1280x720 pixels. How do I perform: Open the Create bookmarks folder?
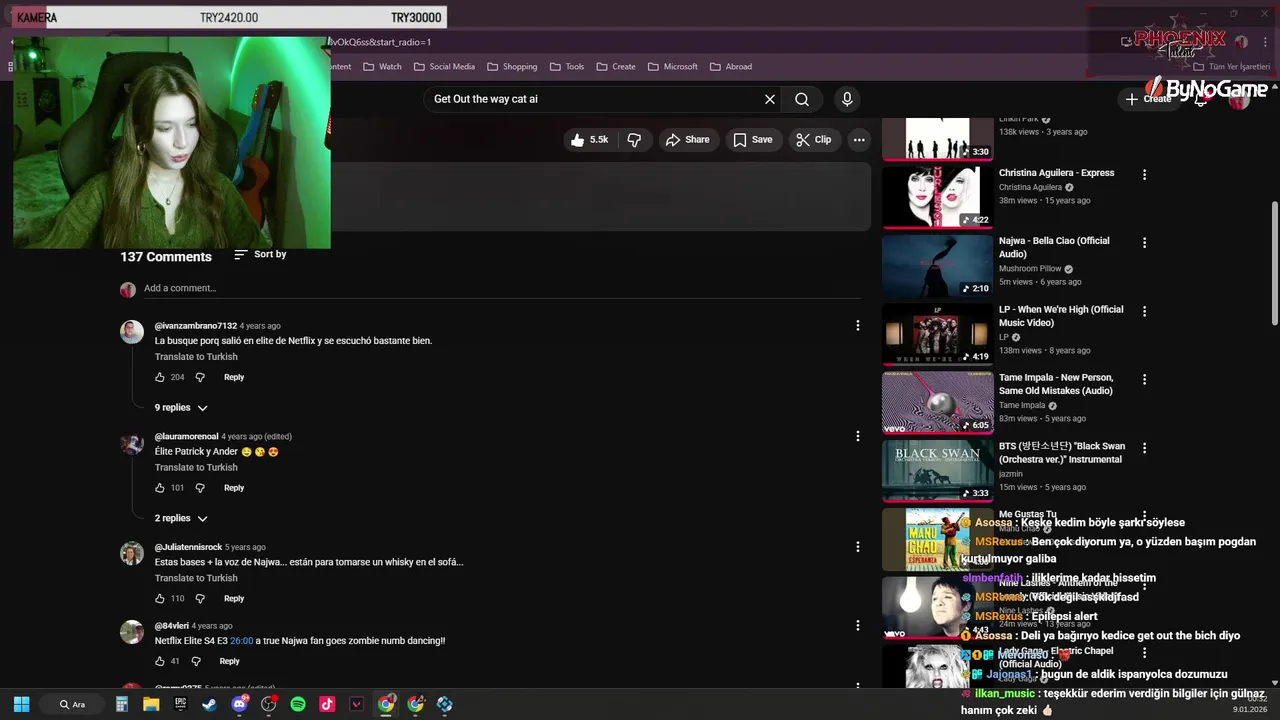point(616,67)
